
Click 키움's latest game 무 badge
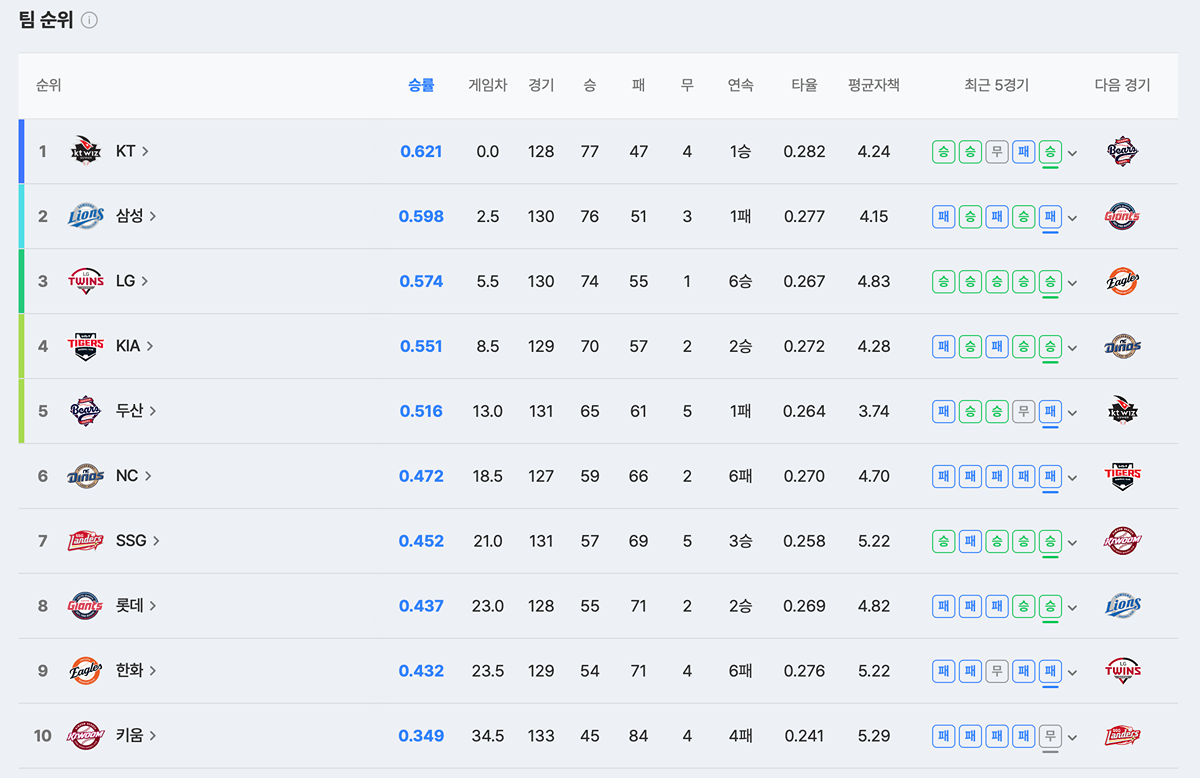tap(1050, 737)
